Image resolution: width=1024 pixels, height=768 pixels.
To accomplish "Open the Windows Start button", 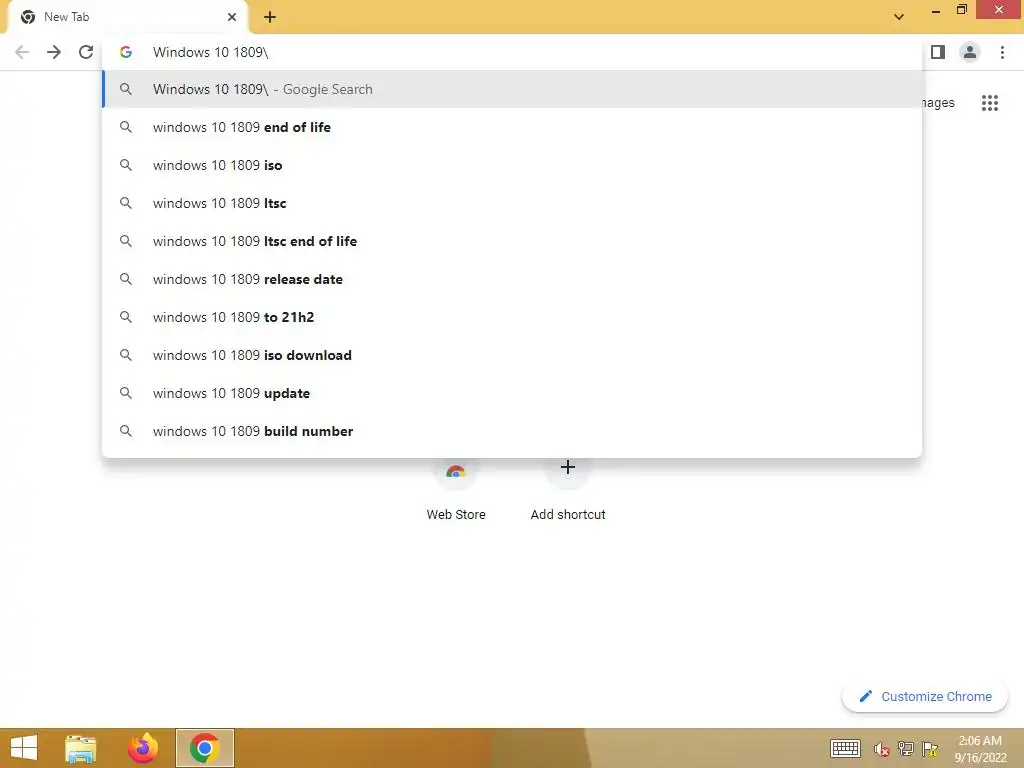I will coord(24,748).
